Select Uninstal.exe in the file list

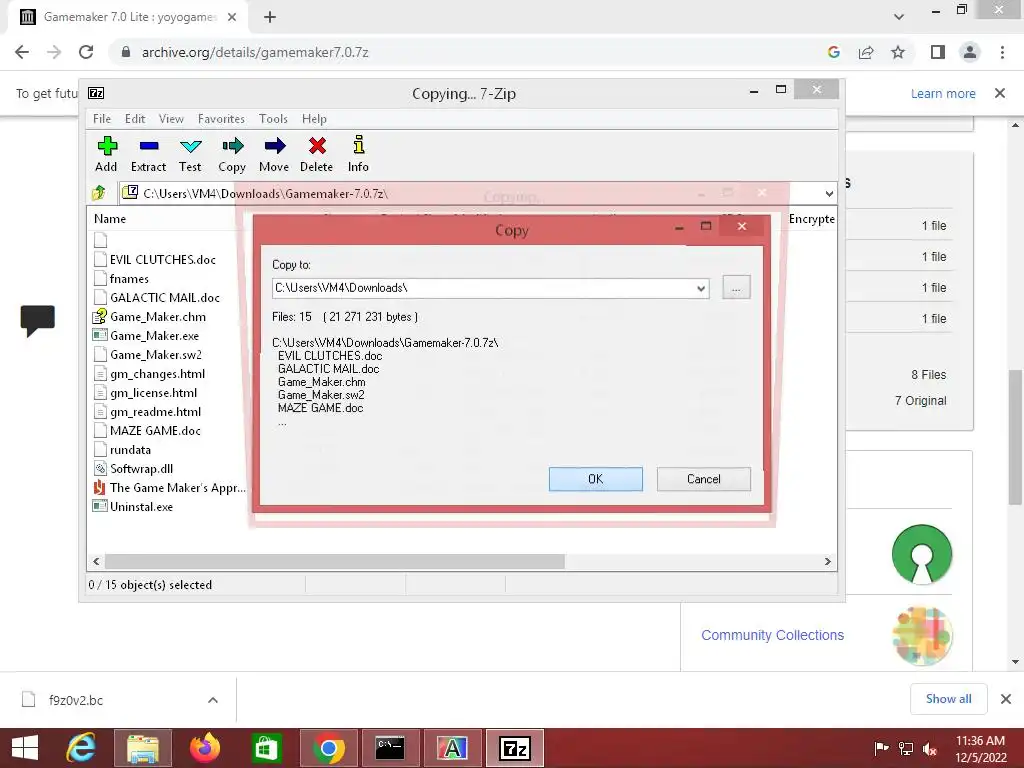point(133,506)
